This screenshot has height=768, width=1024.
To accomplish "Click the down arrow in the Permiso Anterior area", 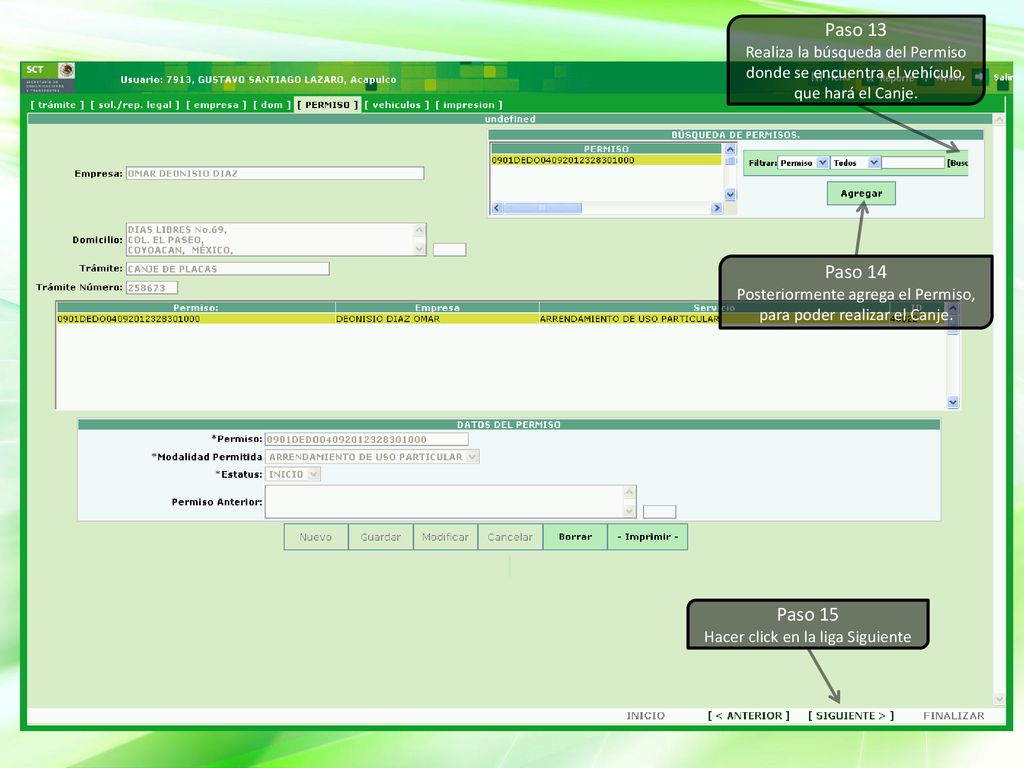I will [x=629, y=511].
